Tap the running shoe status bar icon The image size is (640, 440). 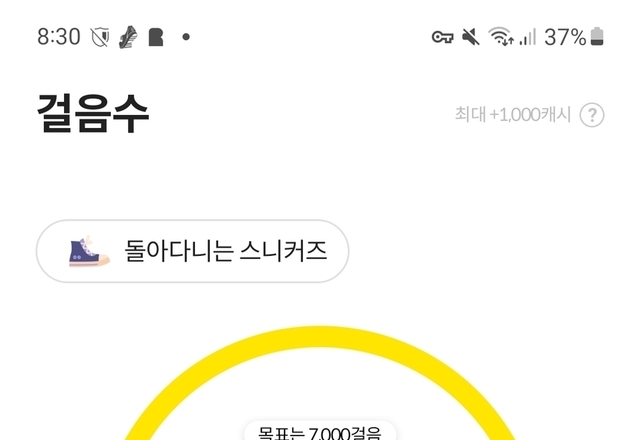[128, 37]
